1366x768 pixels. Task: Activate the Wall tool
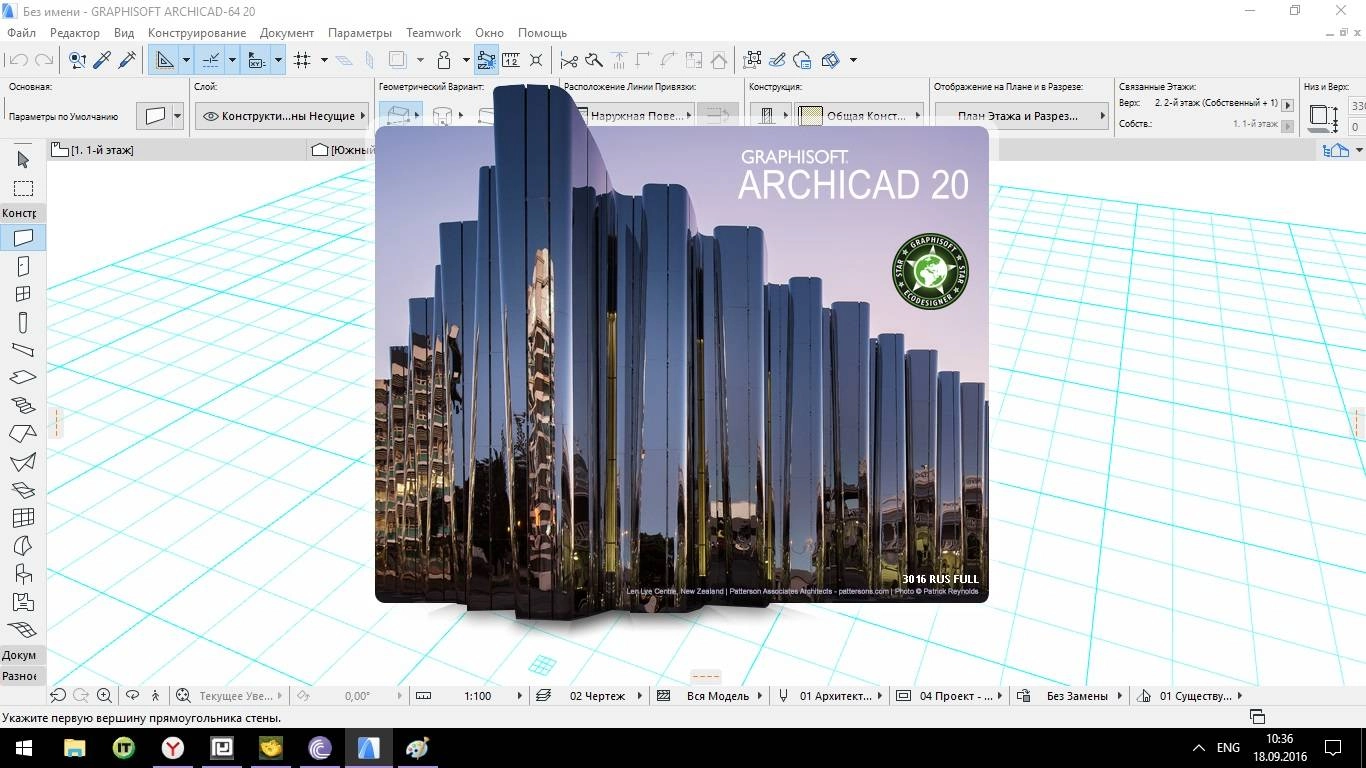tap(23, 238)
